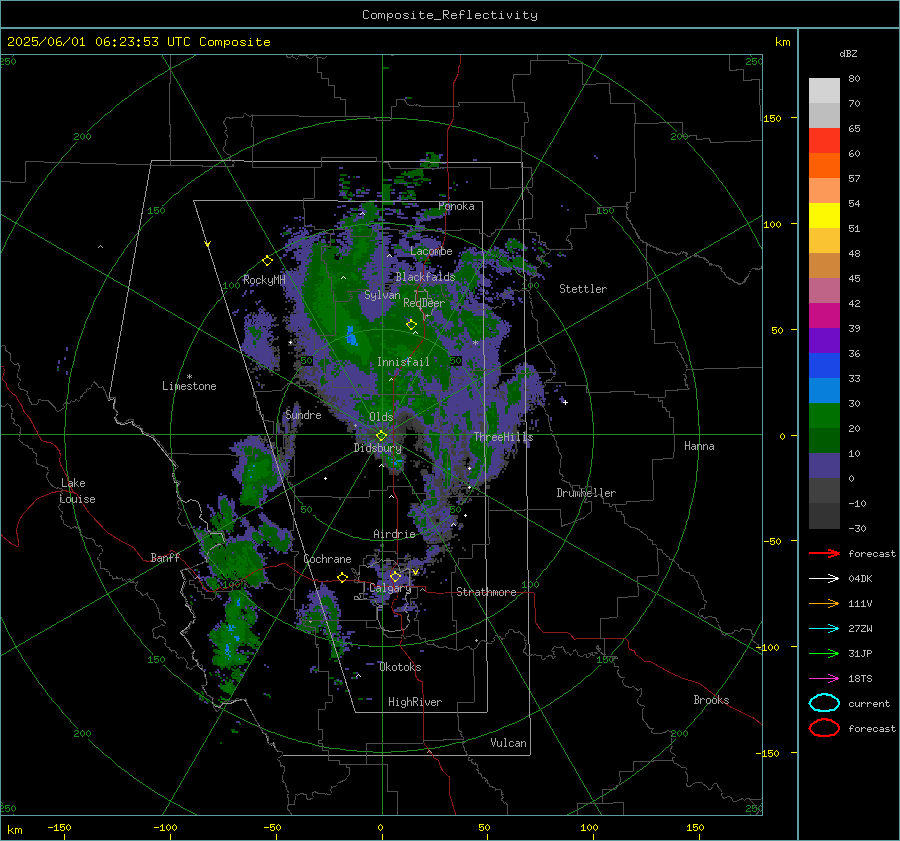Click the Drumheller city label

point(586,493)
